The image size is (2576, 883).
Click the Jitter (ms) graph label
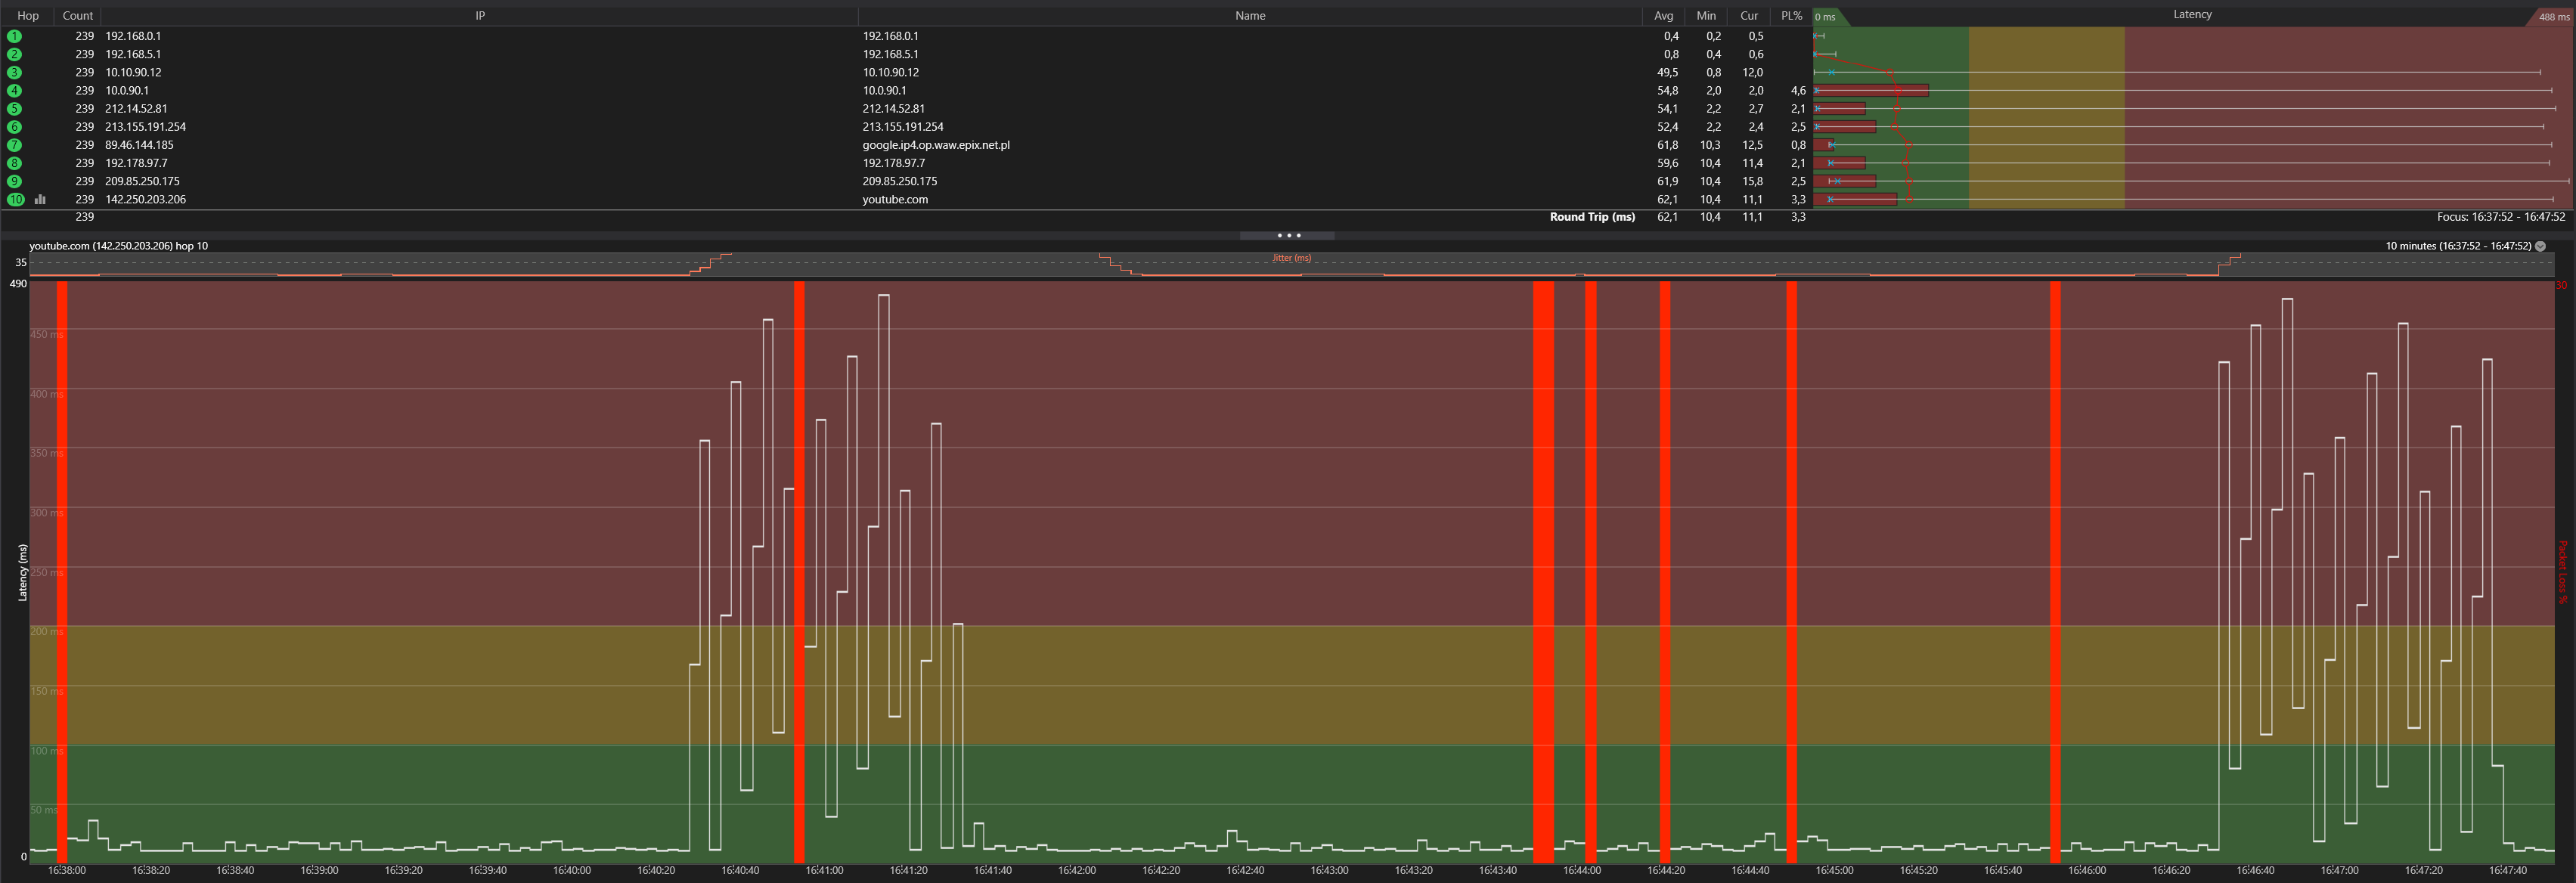1291,258
